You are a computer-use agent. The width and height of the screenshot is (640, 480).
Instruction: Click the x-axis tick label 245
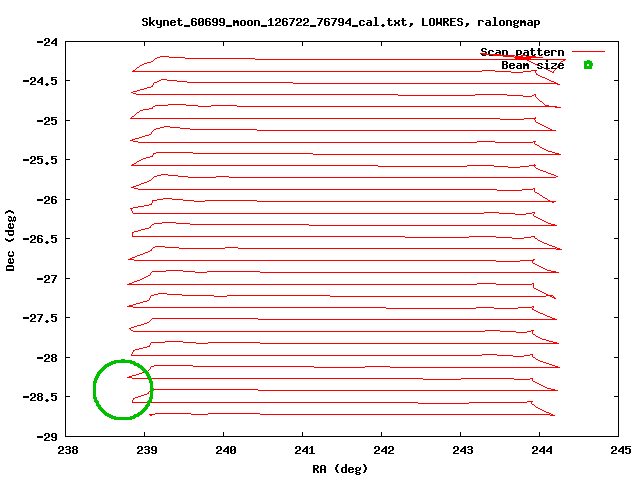tap(620, 450)
